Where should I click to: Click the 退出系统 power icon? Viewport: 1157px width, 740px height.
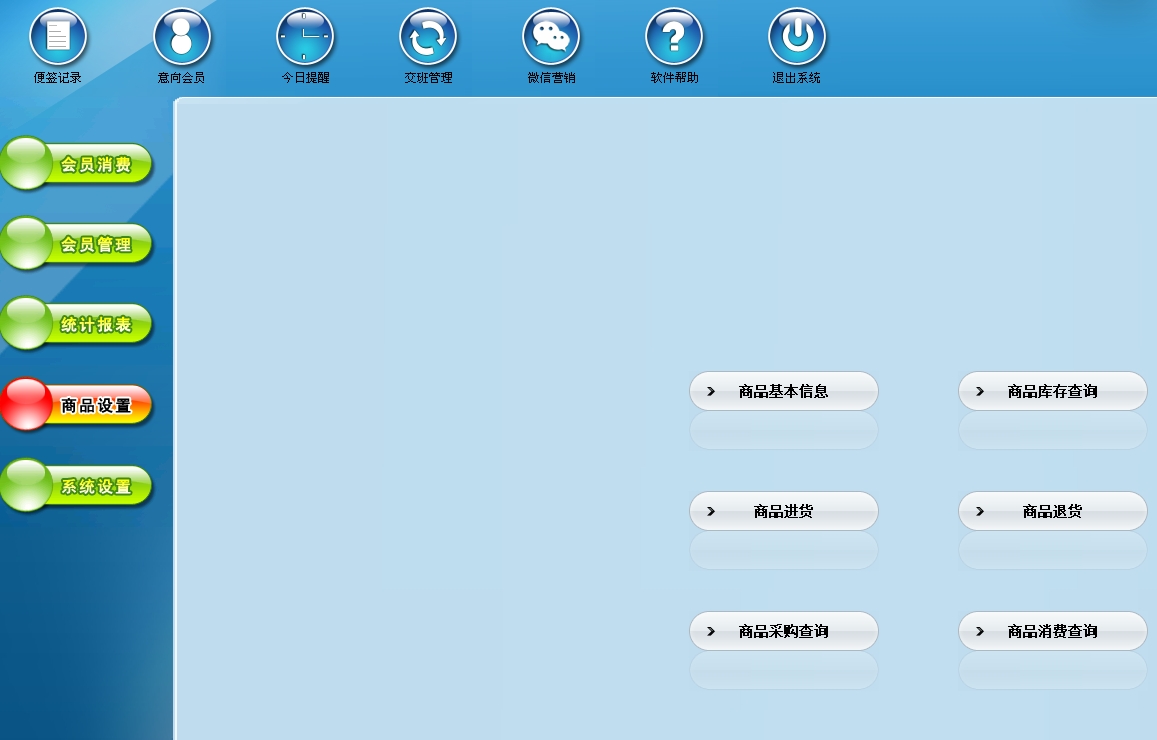[797, 37]
